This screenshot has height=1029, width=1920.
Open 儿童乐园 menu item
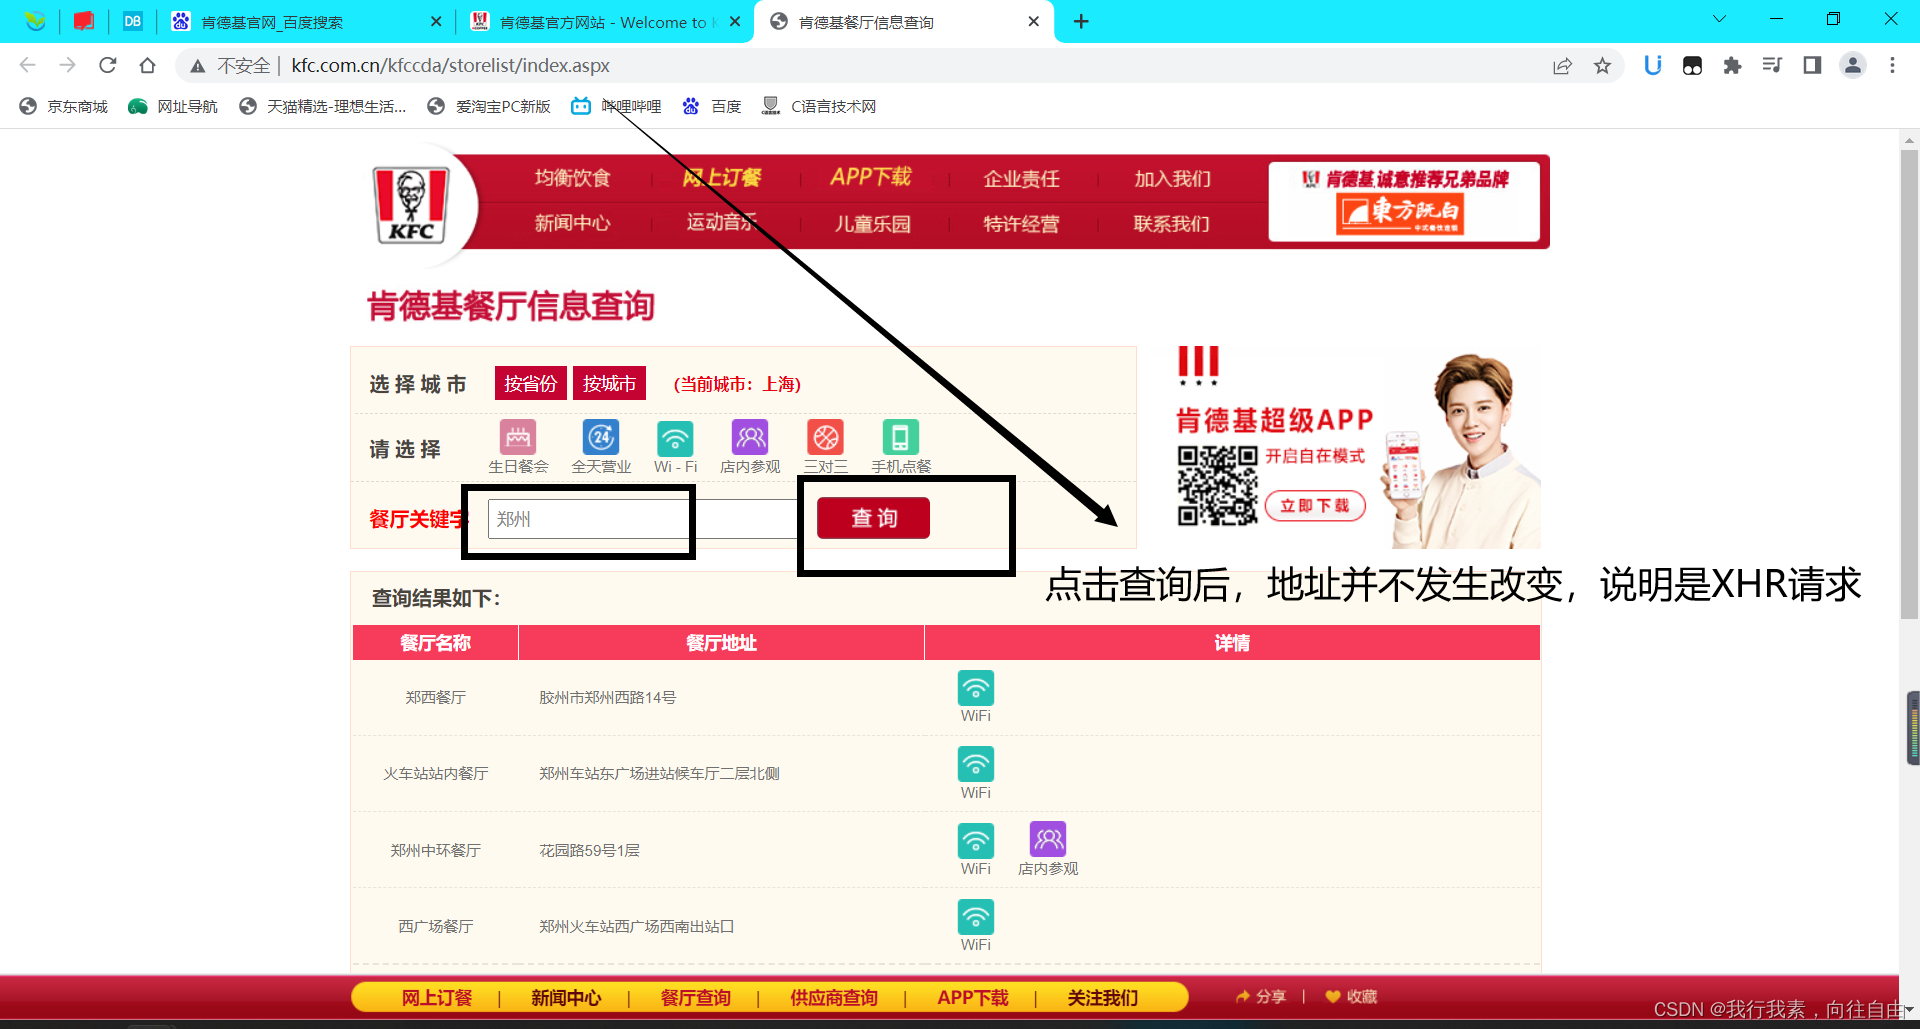[x=872, y=224]
